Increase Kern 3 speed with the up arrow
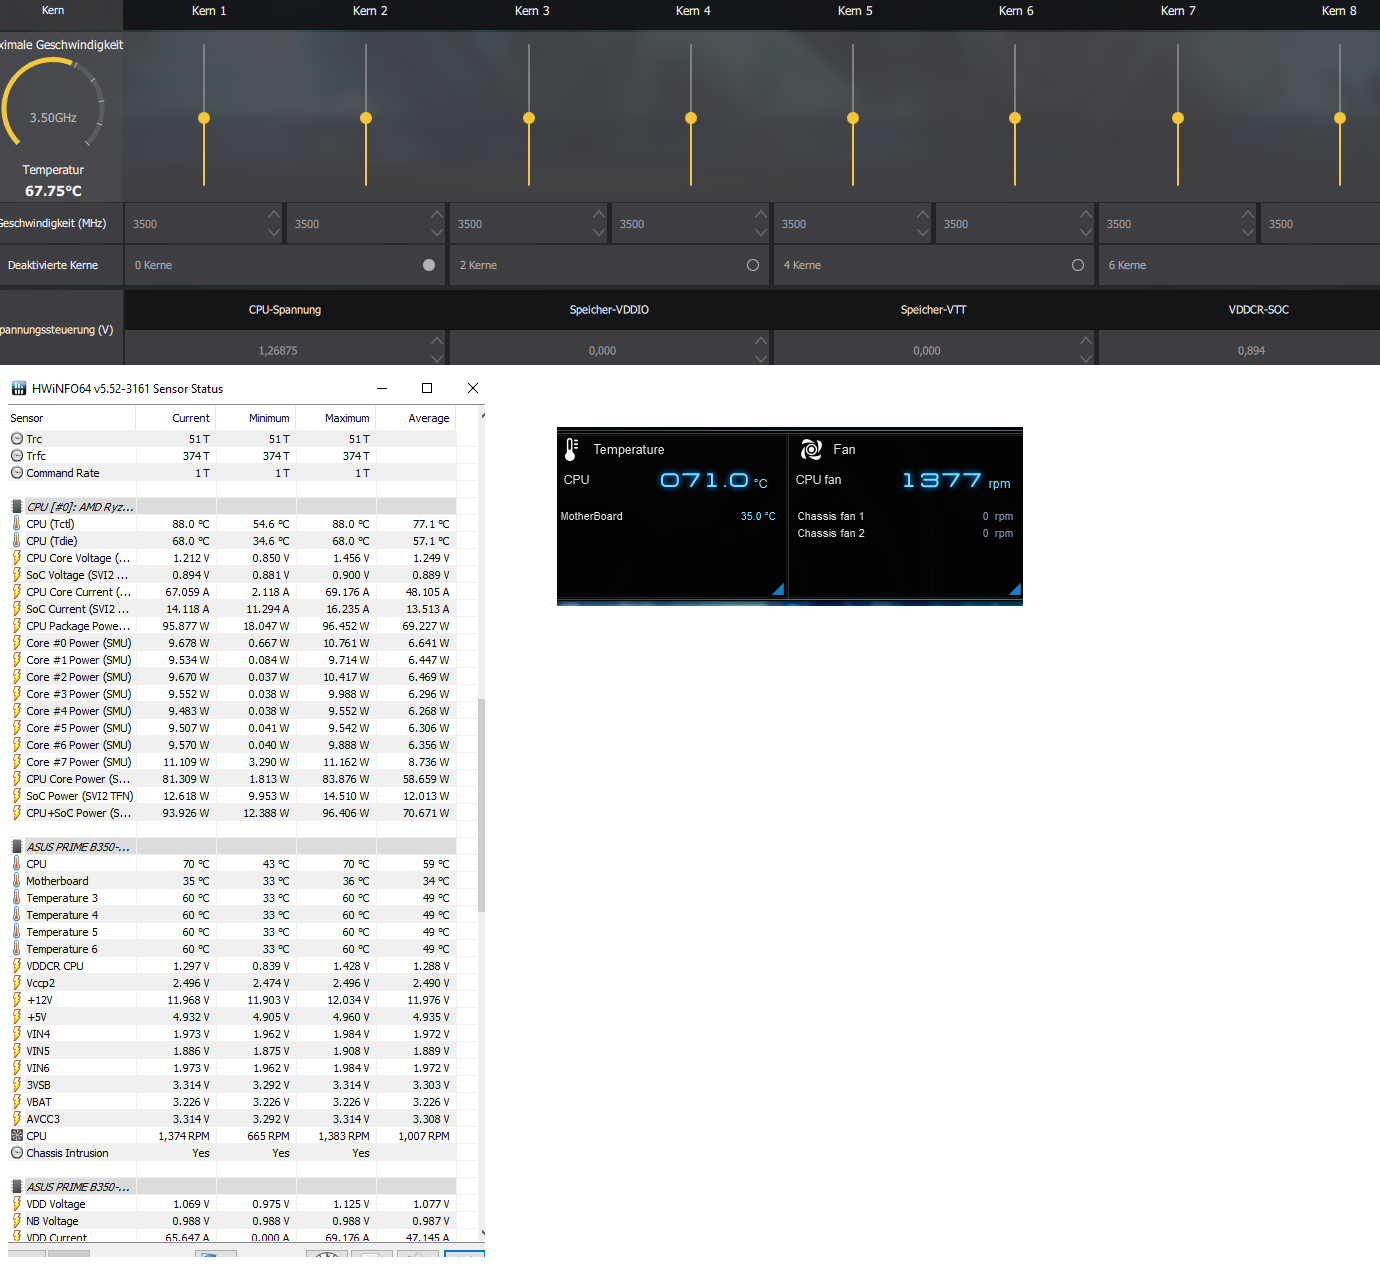1380x1272 pixels. (599, 214)
